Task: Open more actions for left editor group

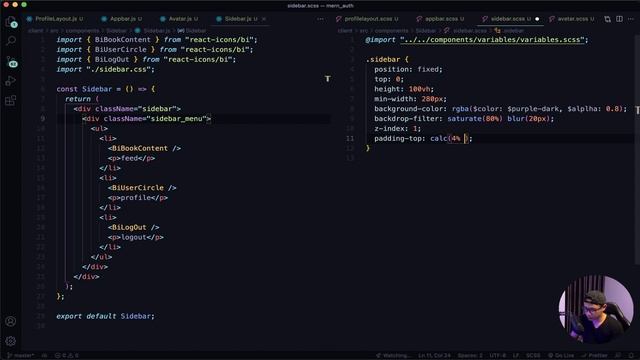Action: (320, 19)
